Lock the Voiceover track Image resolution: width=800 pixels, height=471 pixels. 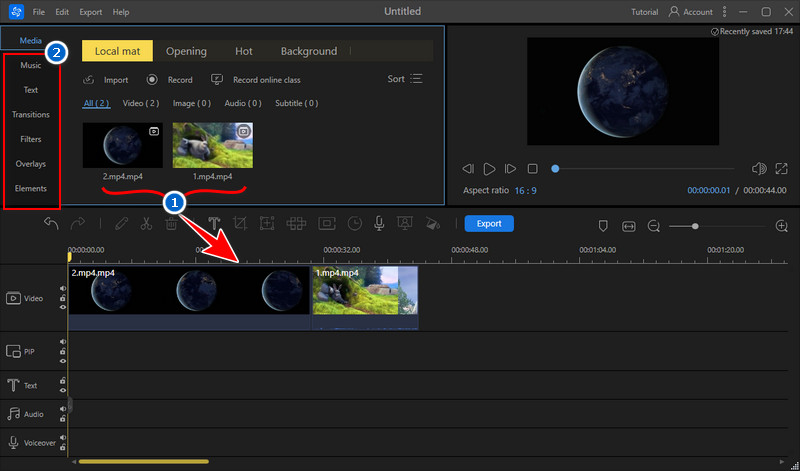click(x=63, y=448)
